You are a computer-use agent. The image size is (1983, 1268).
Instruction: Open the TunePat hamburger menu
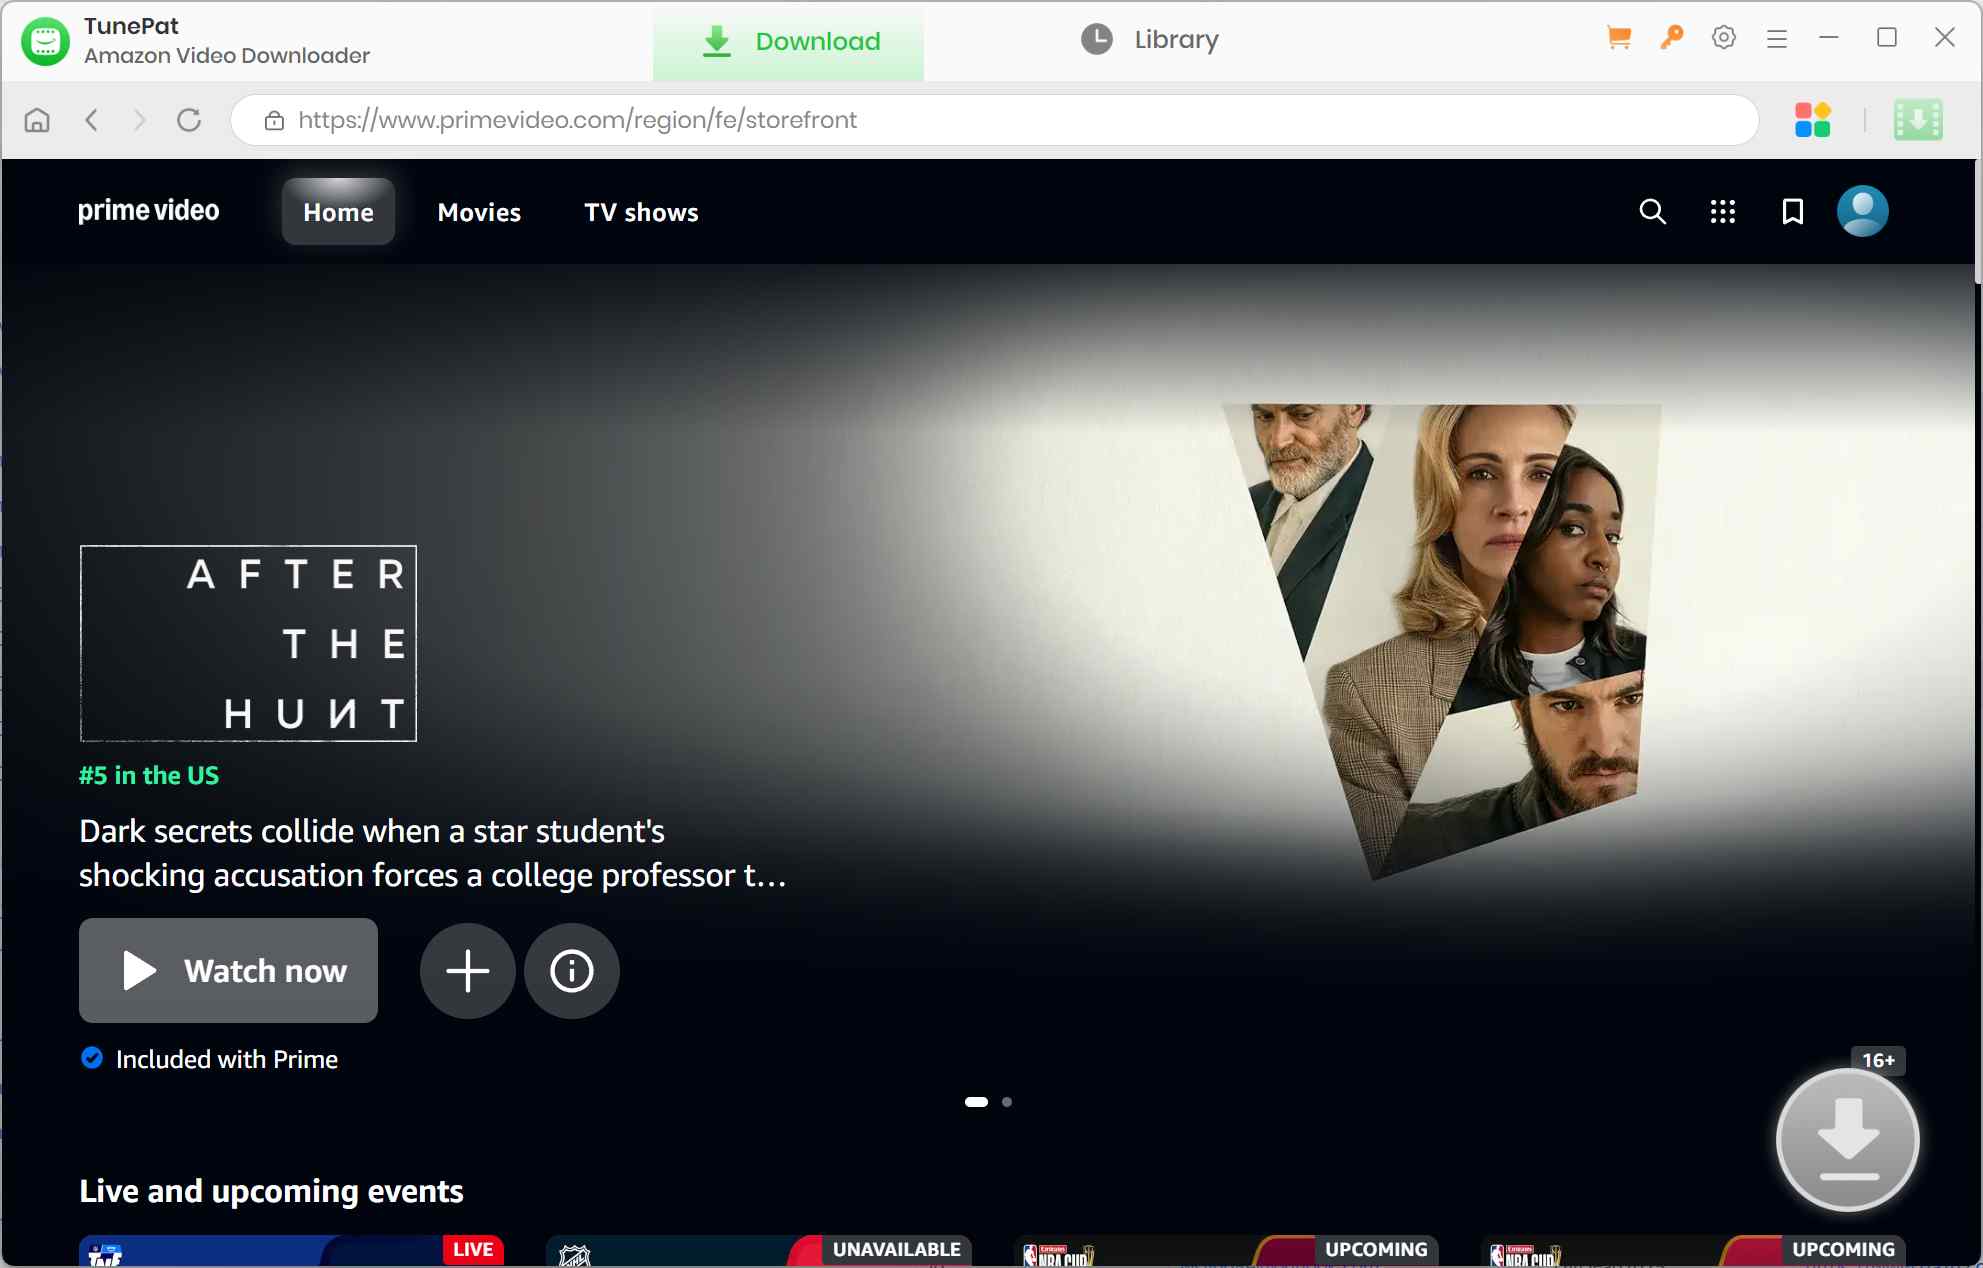pos(1777,37)
